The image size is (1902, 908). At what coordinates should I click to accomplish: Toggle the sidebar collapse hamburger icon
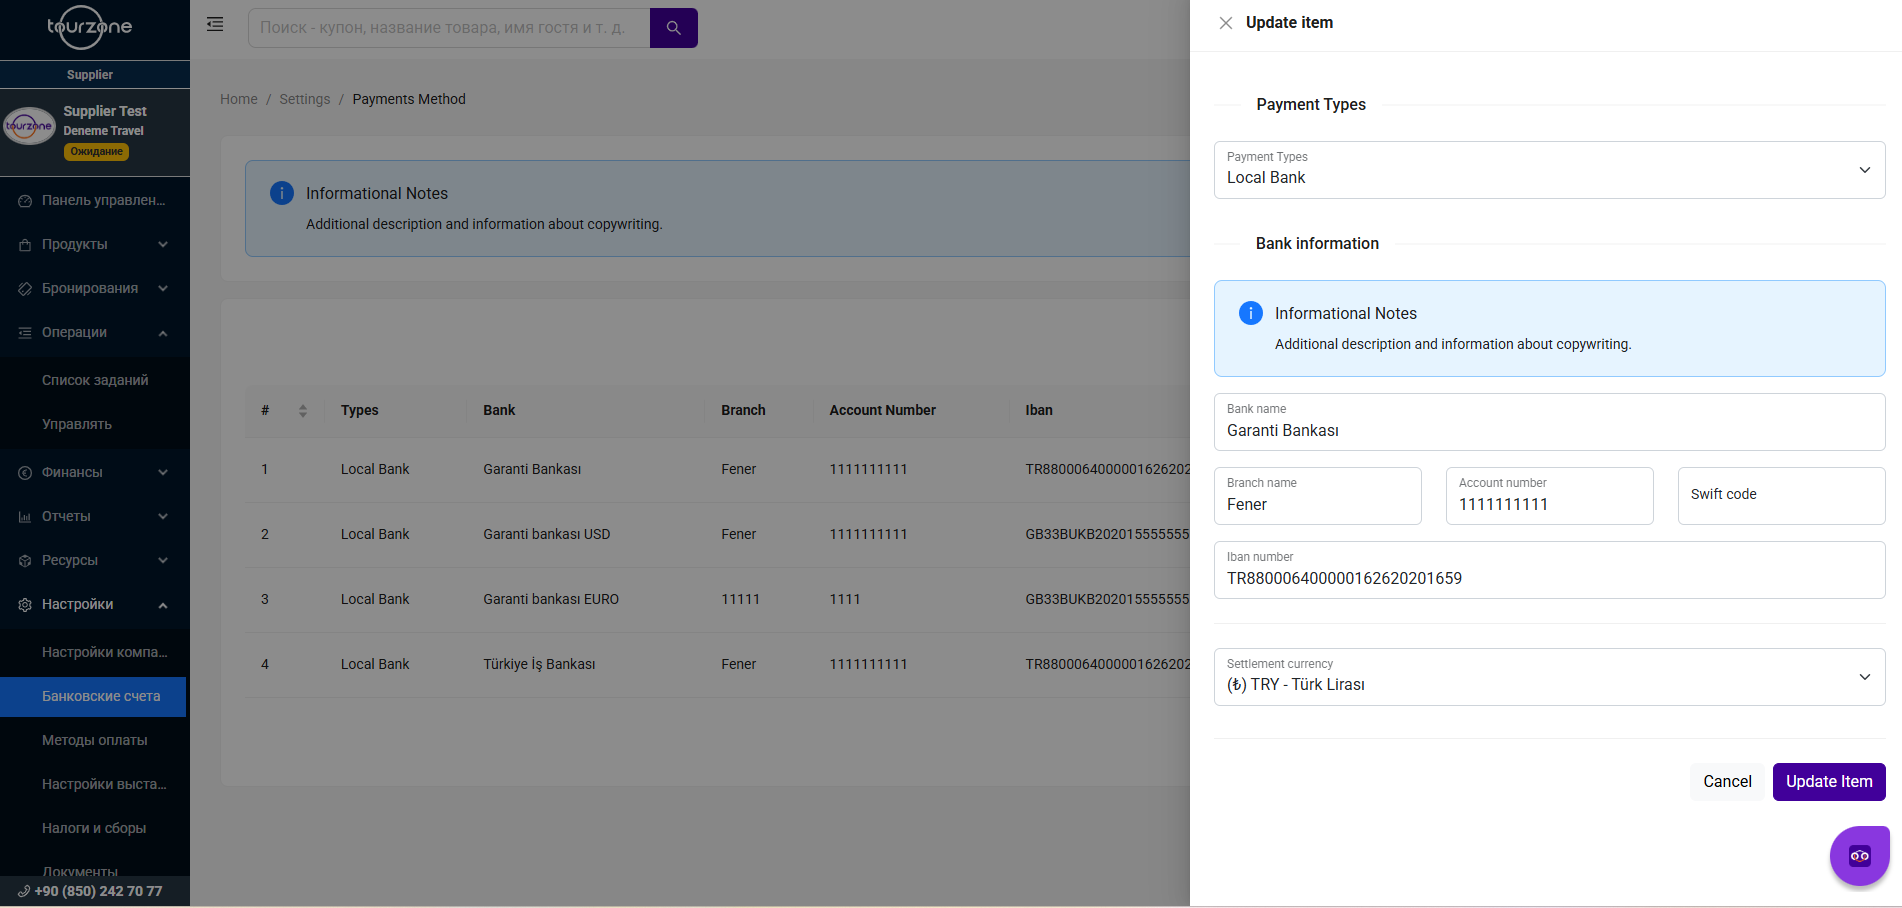click(x=215, y=25)
